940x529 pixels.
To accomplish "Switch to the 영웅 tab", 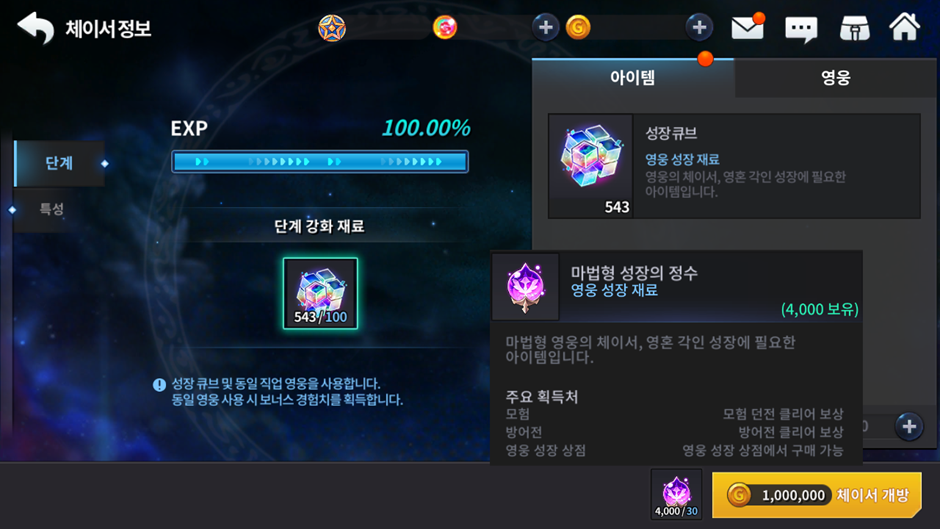I will click(x=836, y=77).
